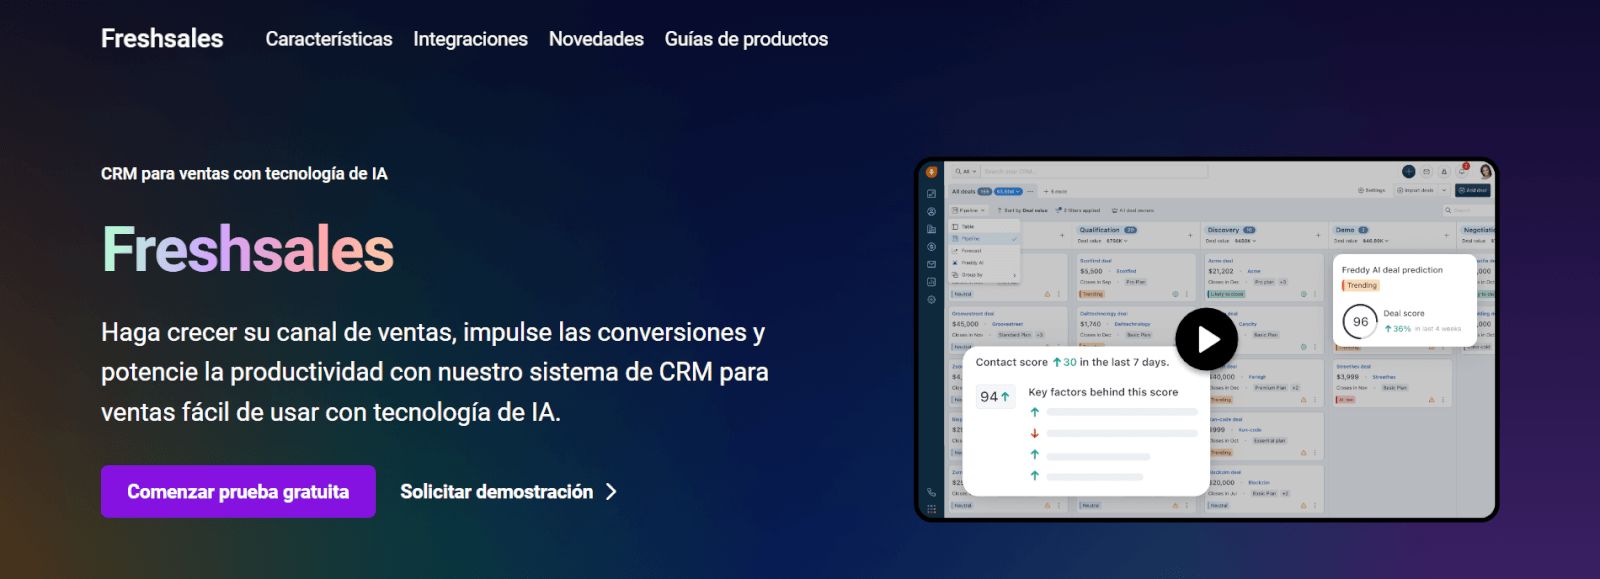
Task: Open the notification icon with the red badge
Action: 1462,171
